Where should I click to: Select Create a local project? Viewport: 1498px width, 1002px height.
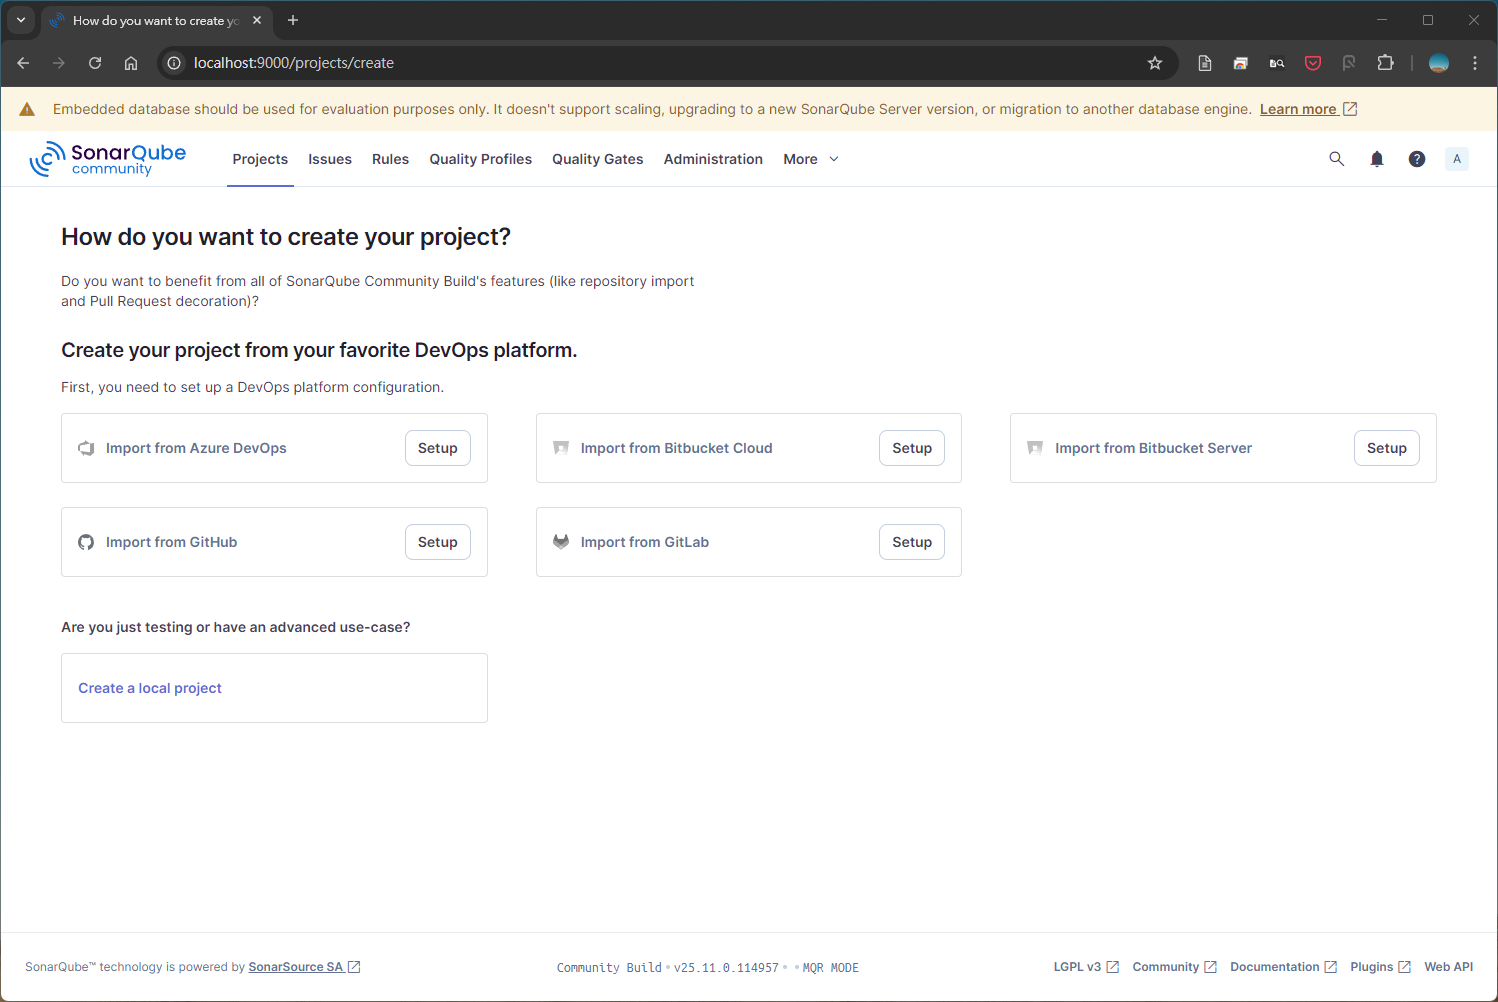pyautogui.click(x=150, y=688)
